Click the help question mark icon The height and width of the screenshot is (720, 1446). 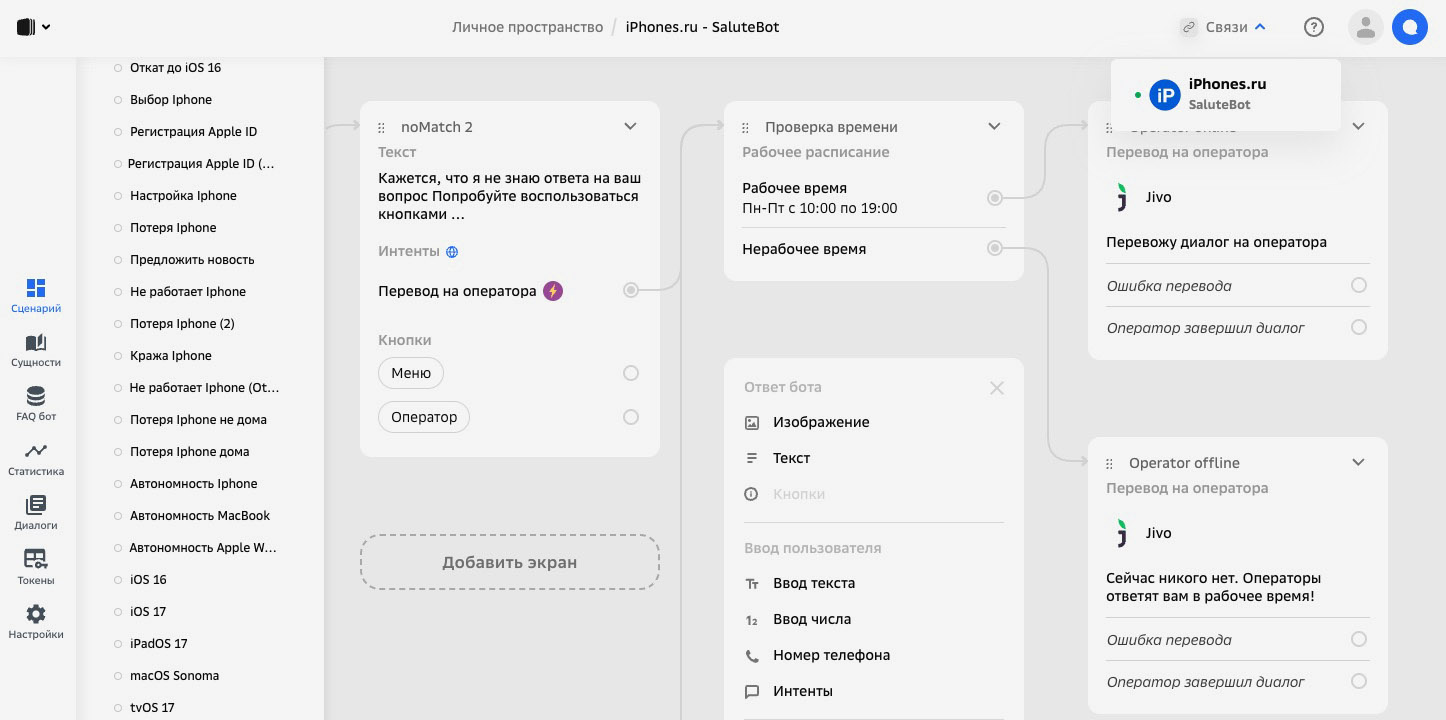[x=1314, y=27]
